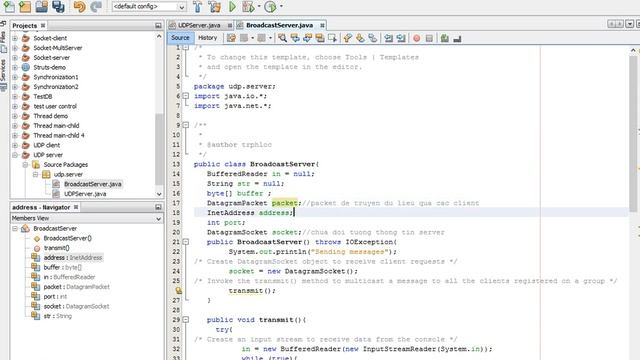
Task: Open the default config dropdown
Action: coord(149,7)
